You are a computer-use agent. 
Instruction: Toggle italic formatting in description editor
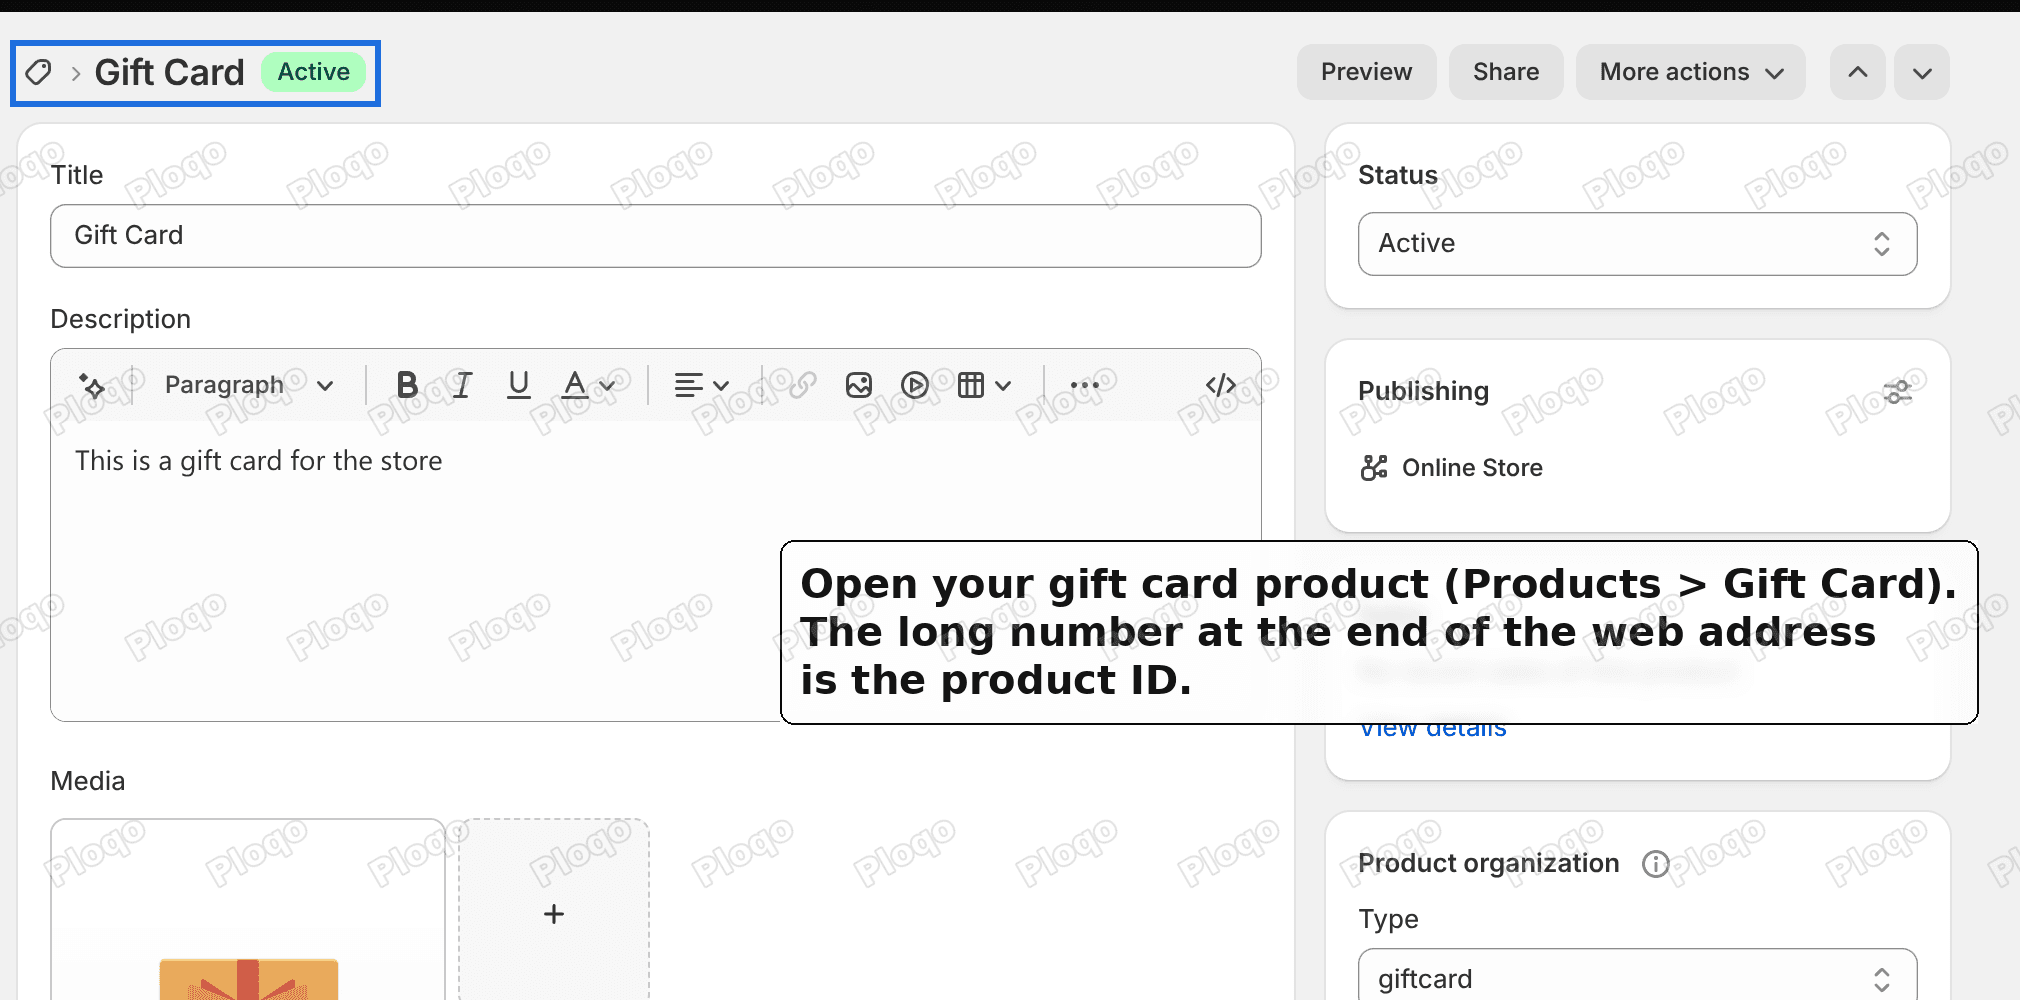462,385
